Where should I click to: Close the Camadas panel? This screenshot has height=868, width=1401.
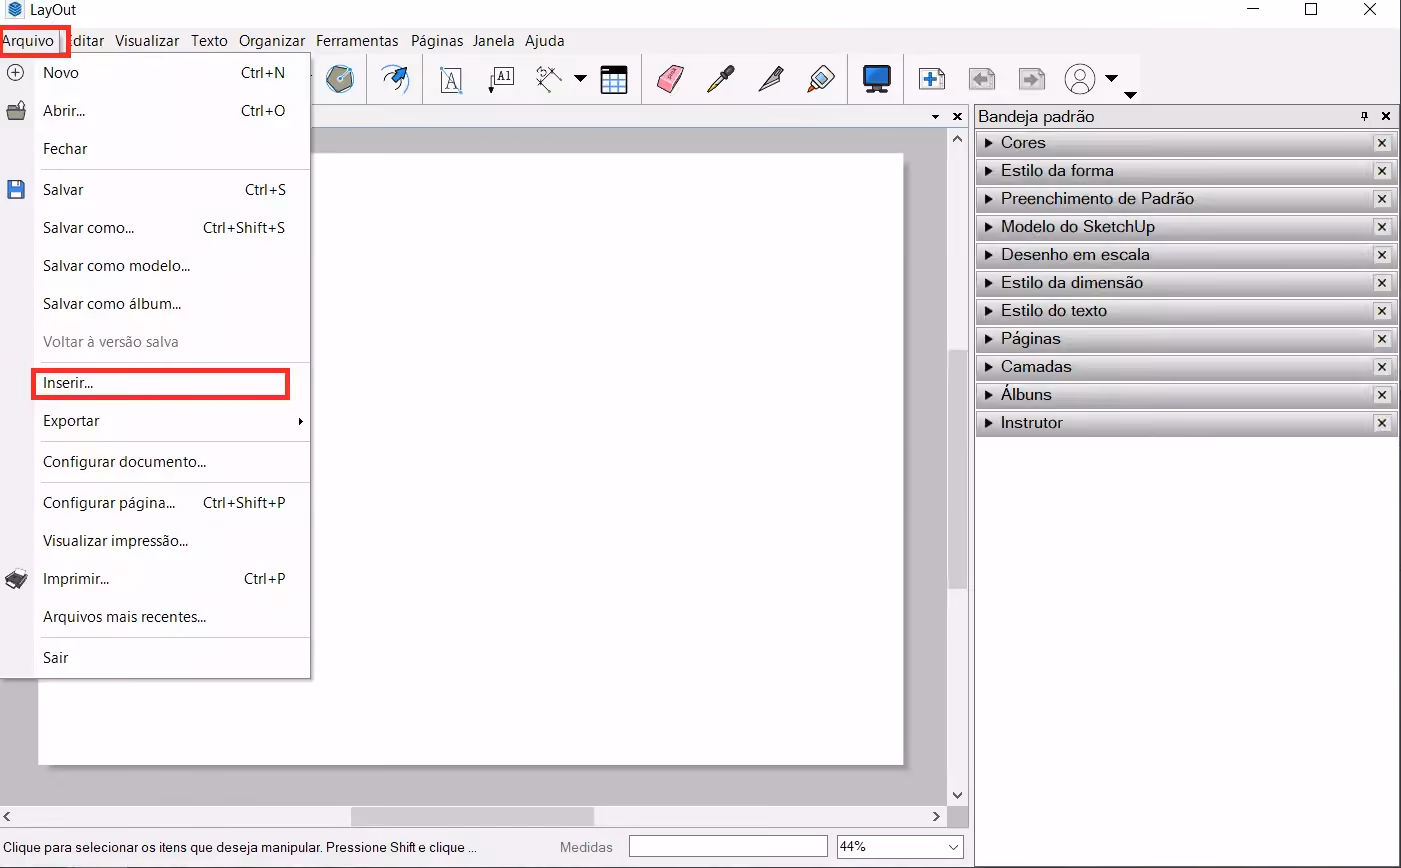click(1382, 367)
